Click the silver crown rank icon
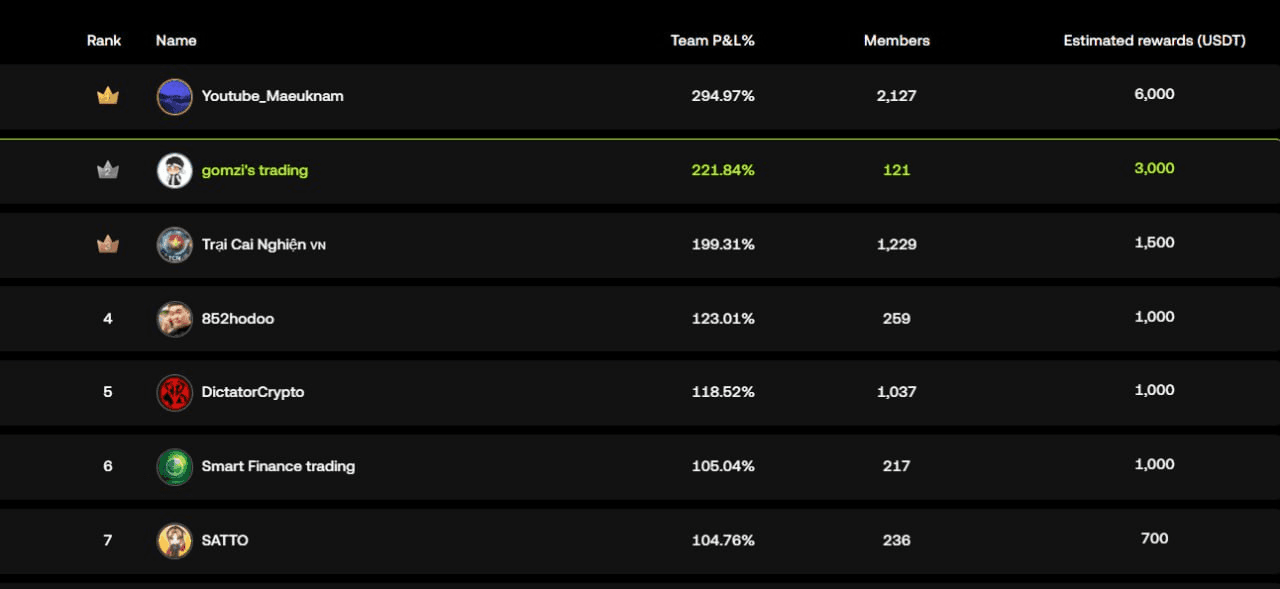This screenshot has width=1280, height=589. [107, 170]
